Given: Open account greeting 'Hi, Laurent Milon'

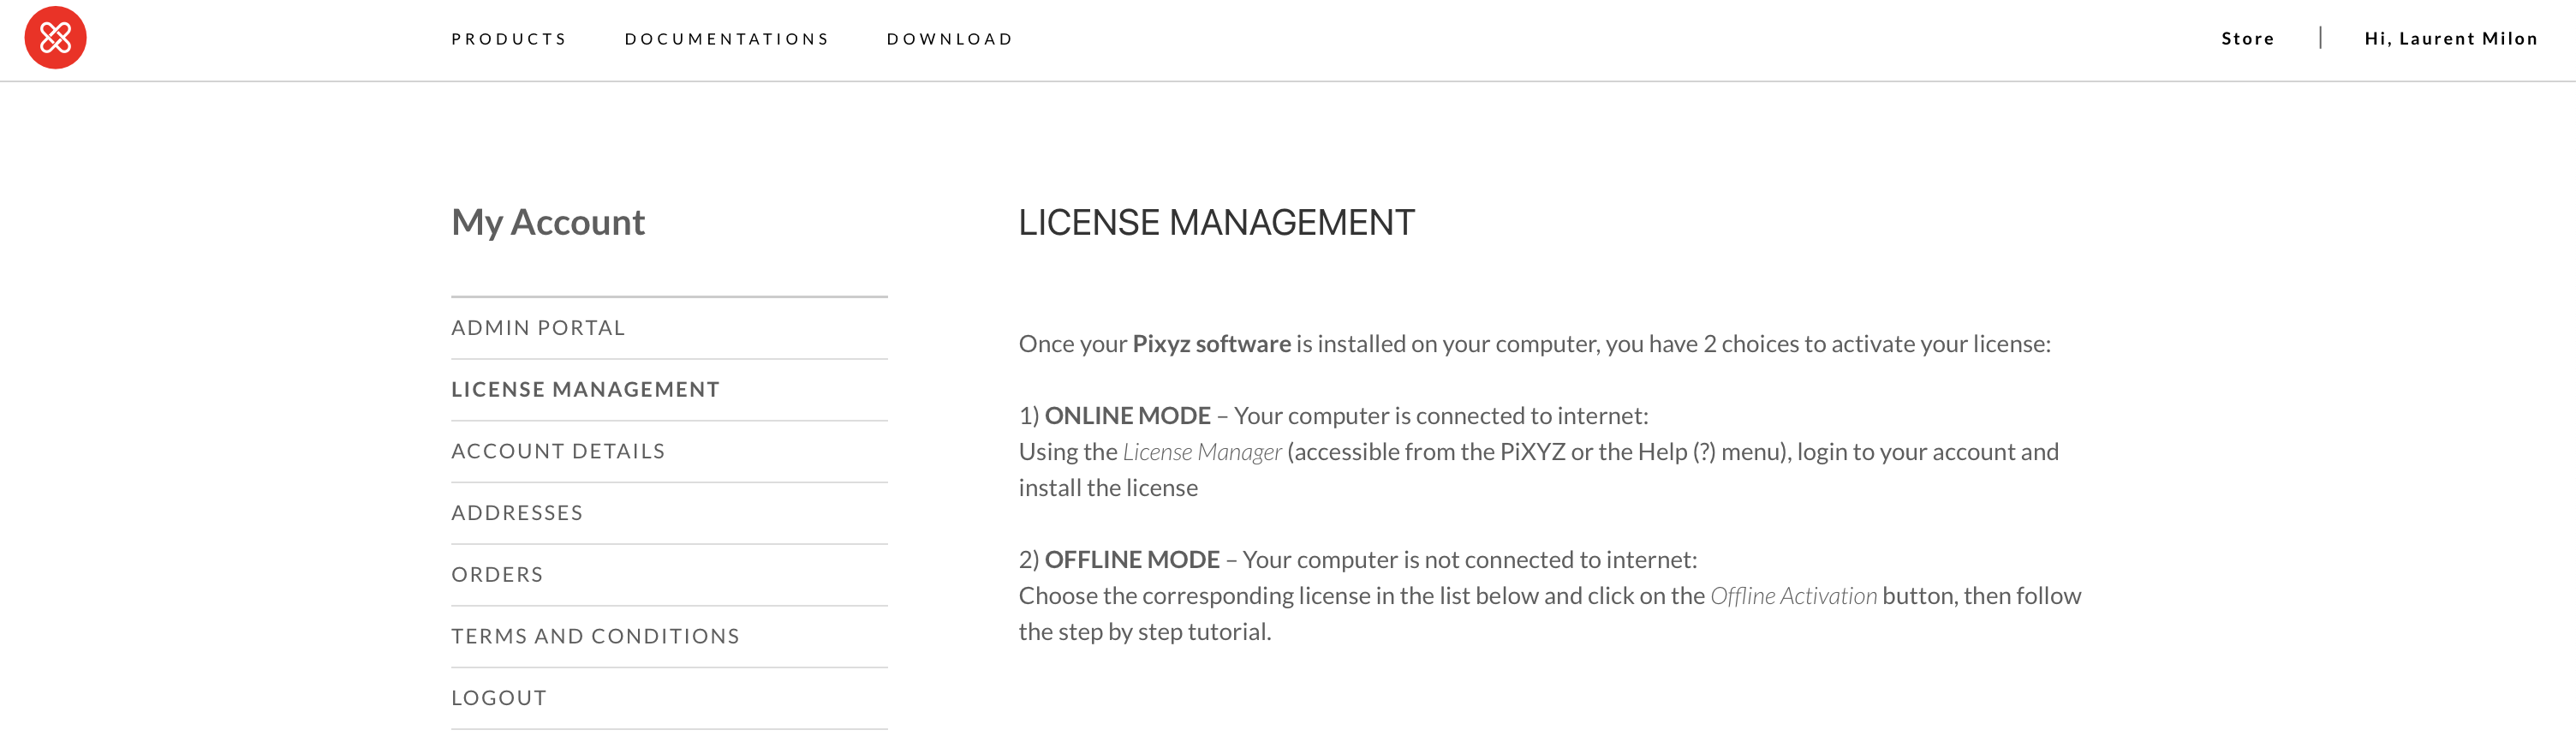Looking at the screenshot, I should tap(2451, 38).
